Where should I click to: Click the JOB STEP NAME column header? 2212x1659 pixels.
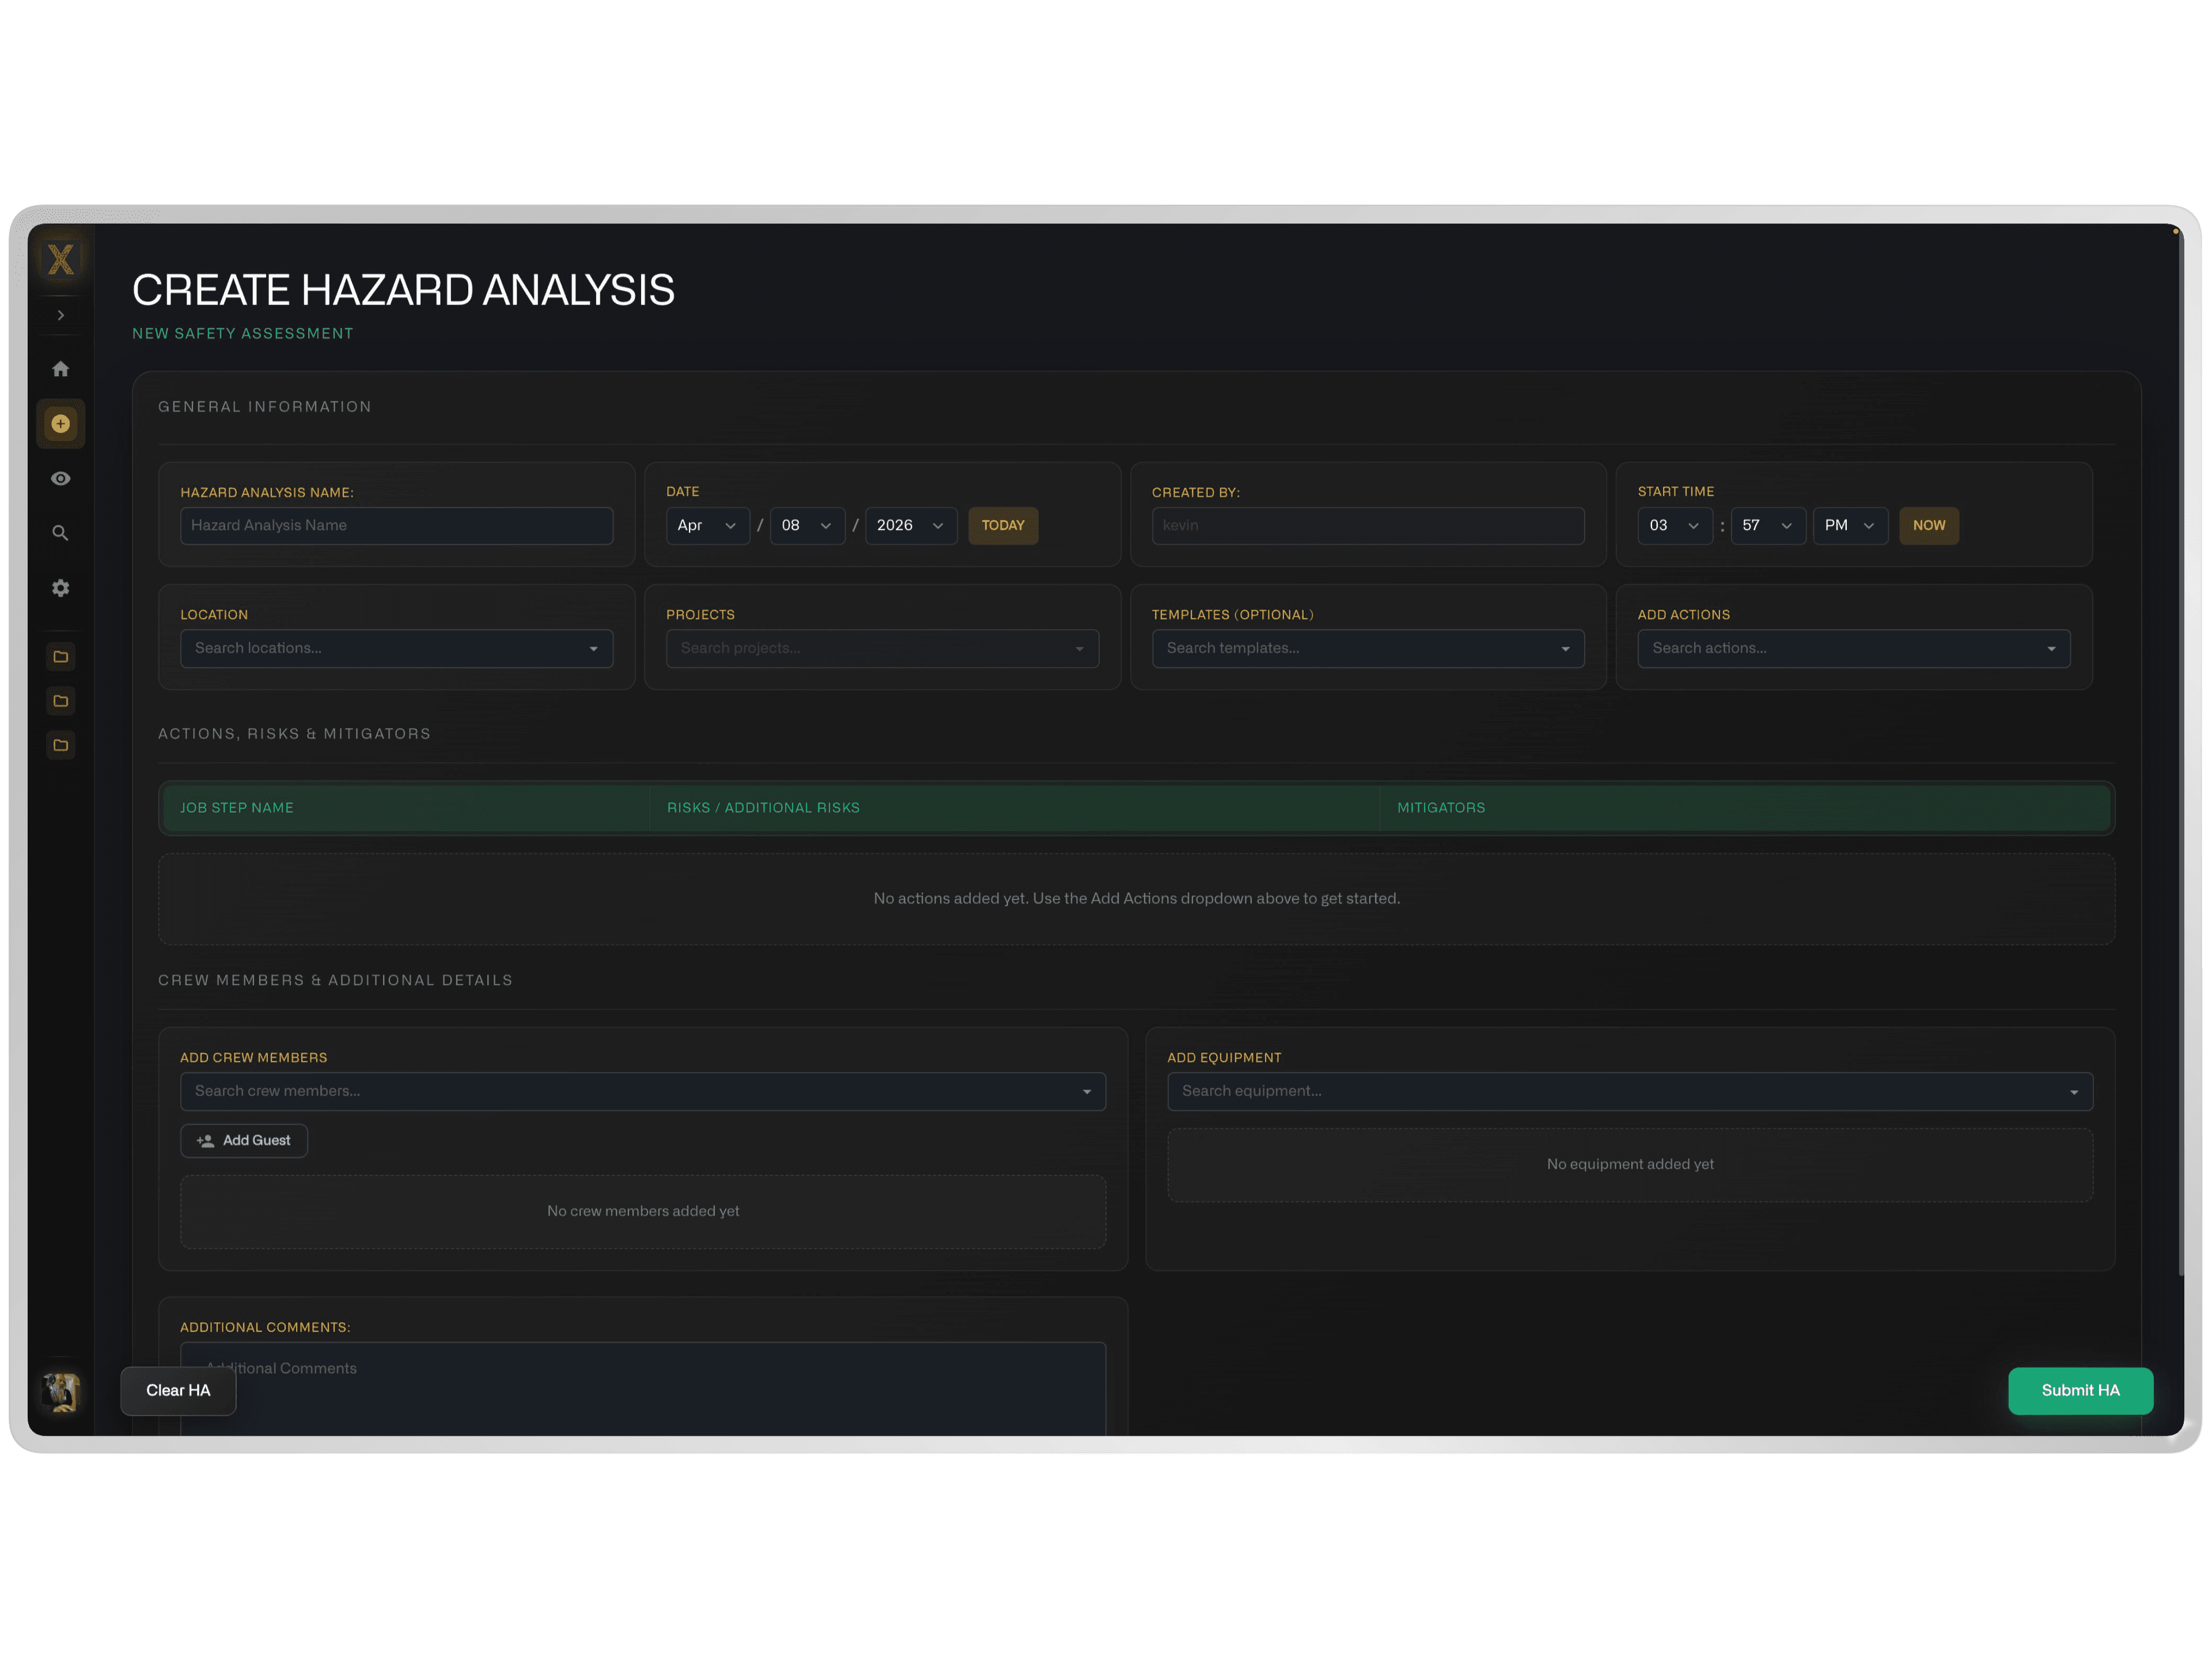[x=237, y=808]
